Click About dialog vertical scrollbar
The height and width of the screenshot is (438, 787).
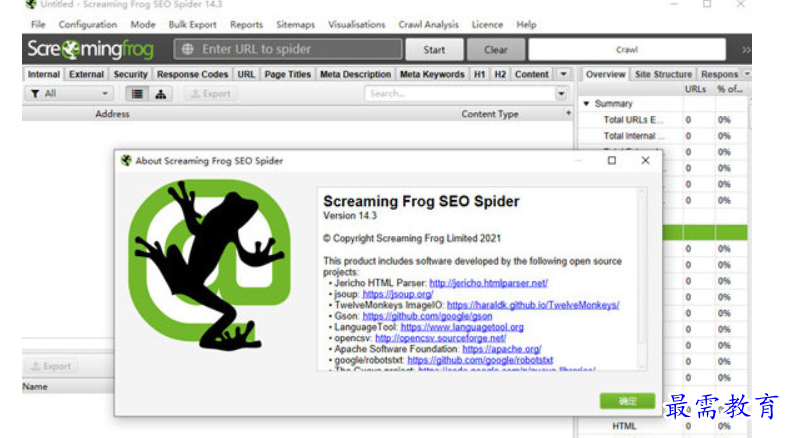click(642, 279)
